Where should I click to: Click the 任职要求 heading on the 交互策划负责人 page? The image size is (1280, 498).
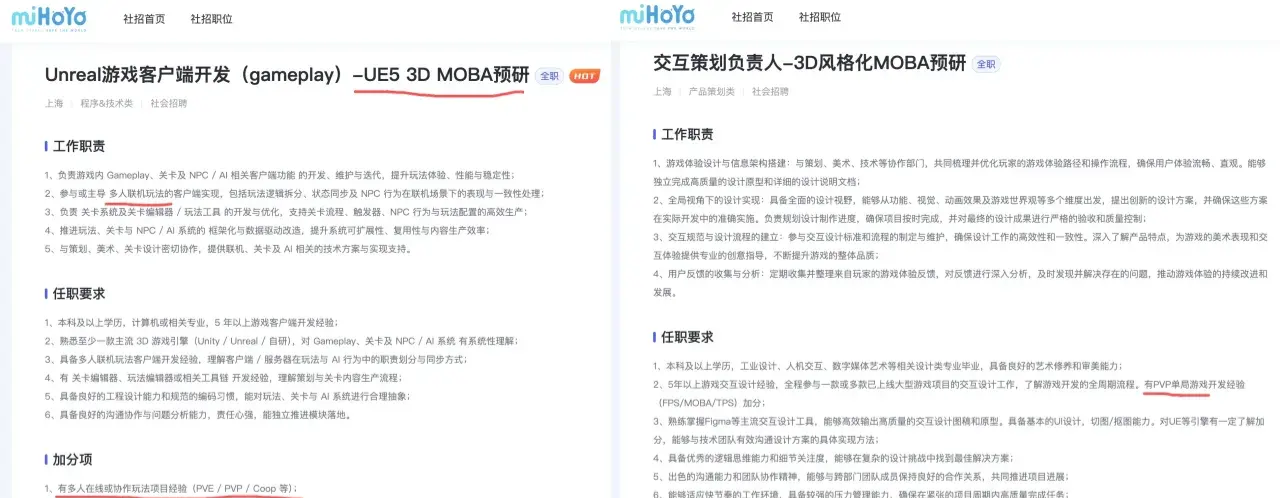tap(688, 337)
